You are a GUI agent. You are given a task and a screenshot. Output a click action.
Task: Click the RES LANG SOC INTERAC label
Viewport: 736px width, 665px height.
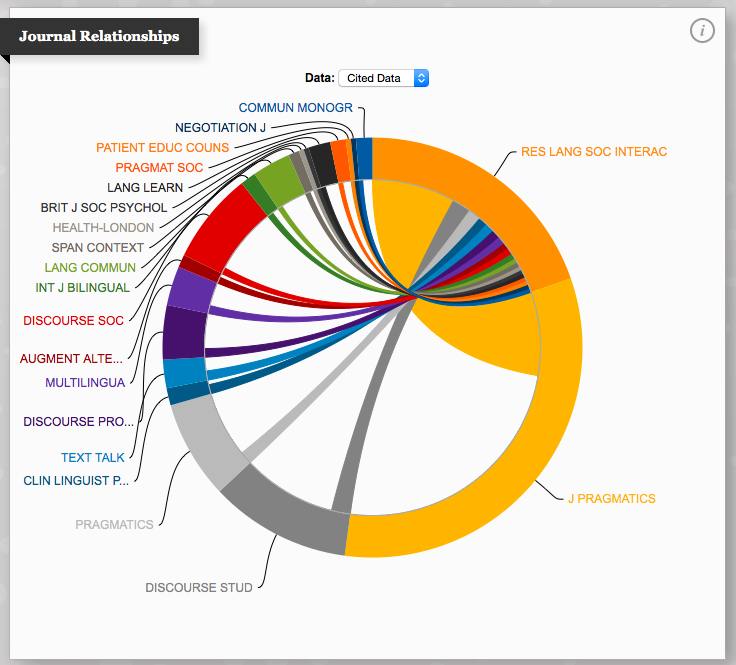pyautogui.click(x=593, y=152)
